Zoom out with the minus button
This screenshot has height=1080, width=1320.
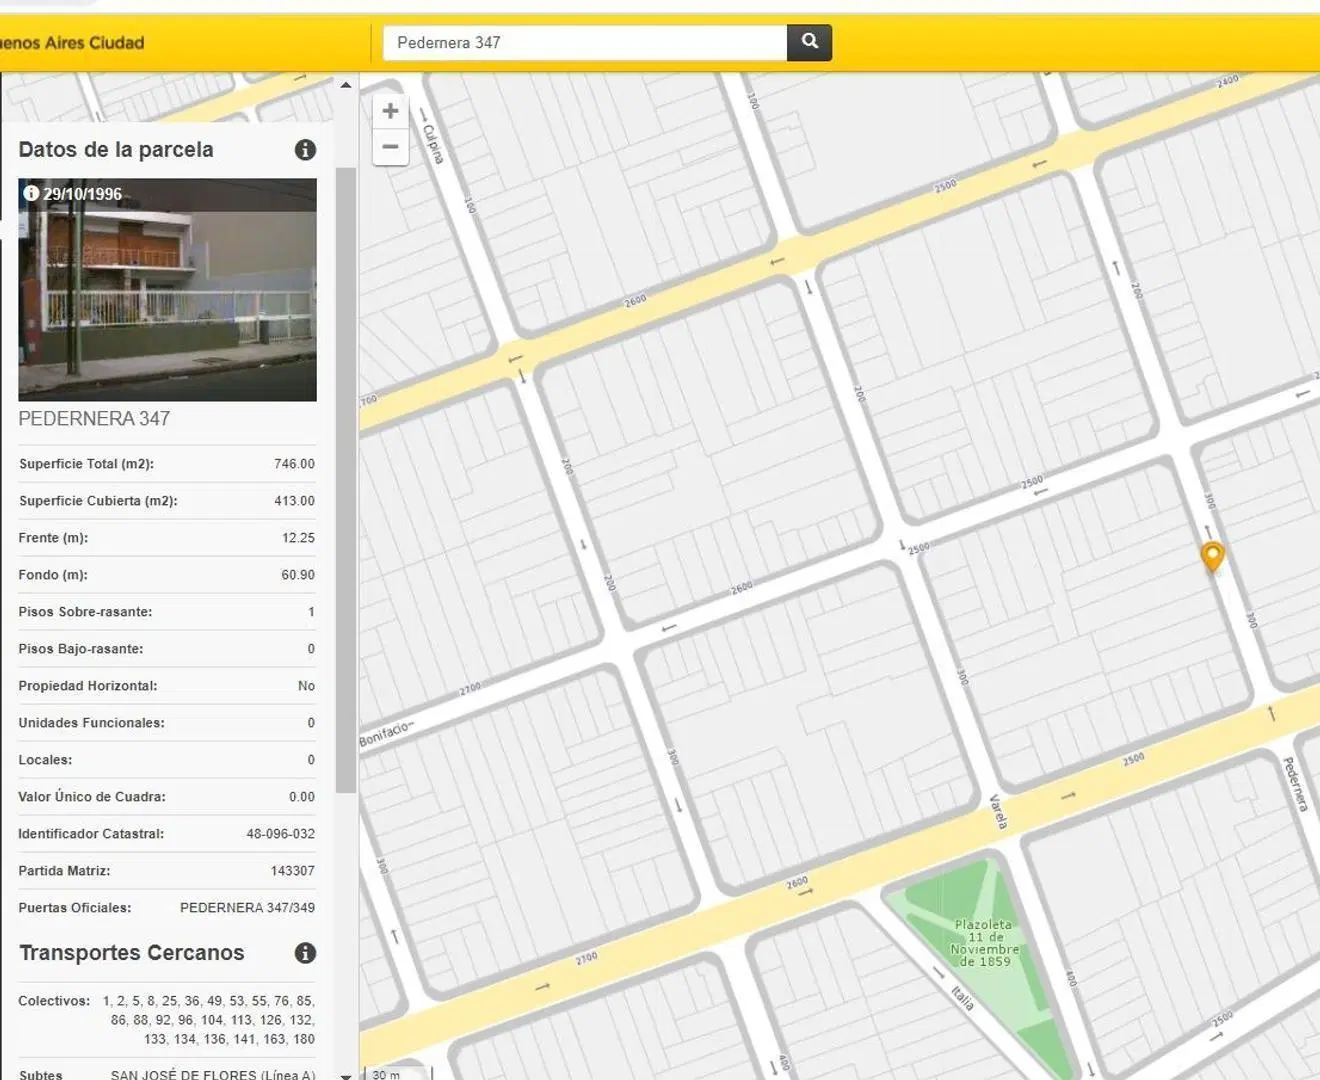[391, 147]
